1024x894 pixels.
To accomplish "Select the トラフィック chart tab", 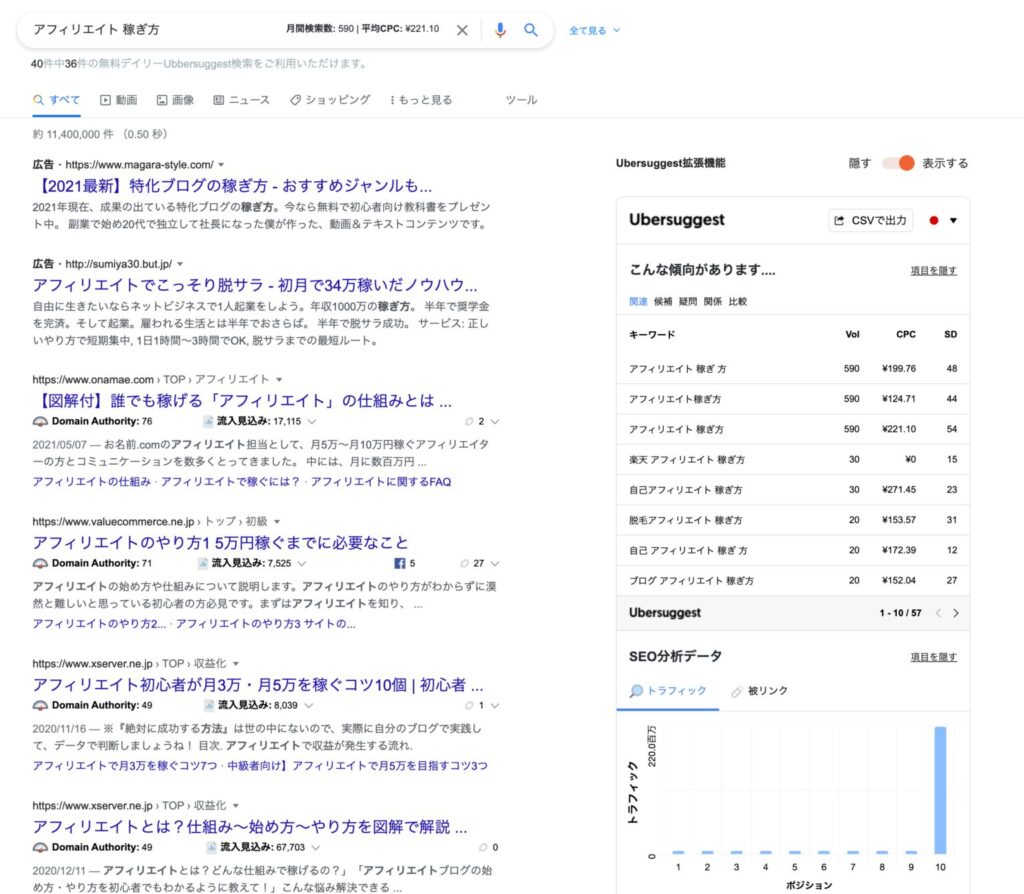I will coord(668,691).
